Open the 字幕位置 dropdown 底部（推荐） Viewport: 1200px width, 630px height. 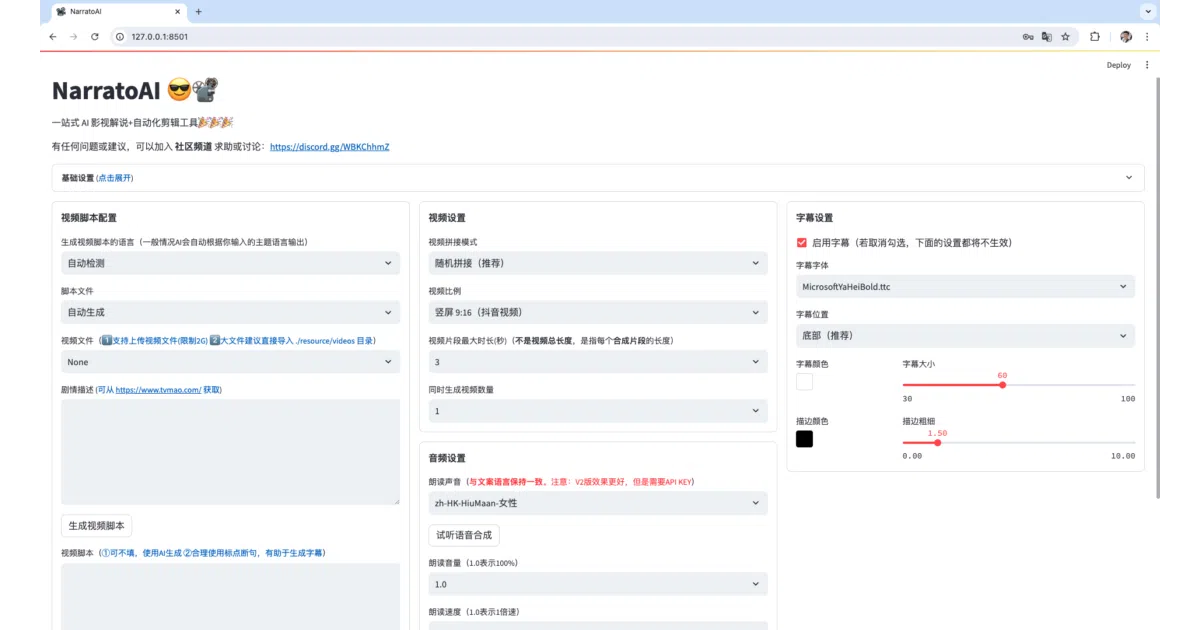(965, 335)
